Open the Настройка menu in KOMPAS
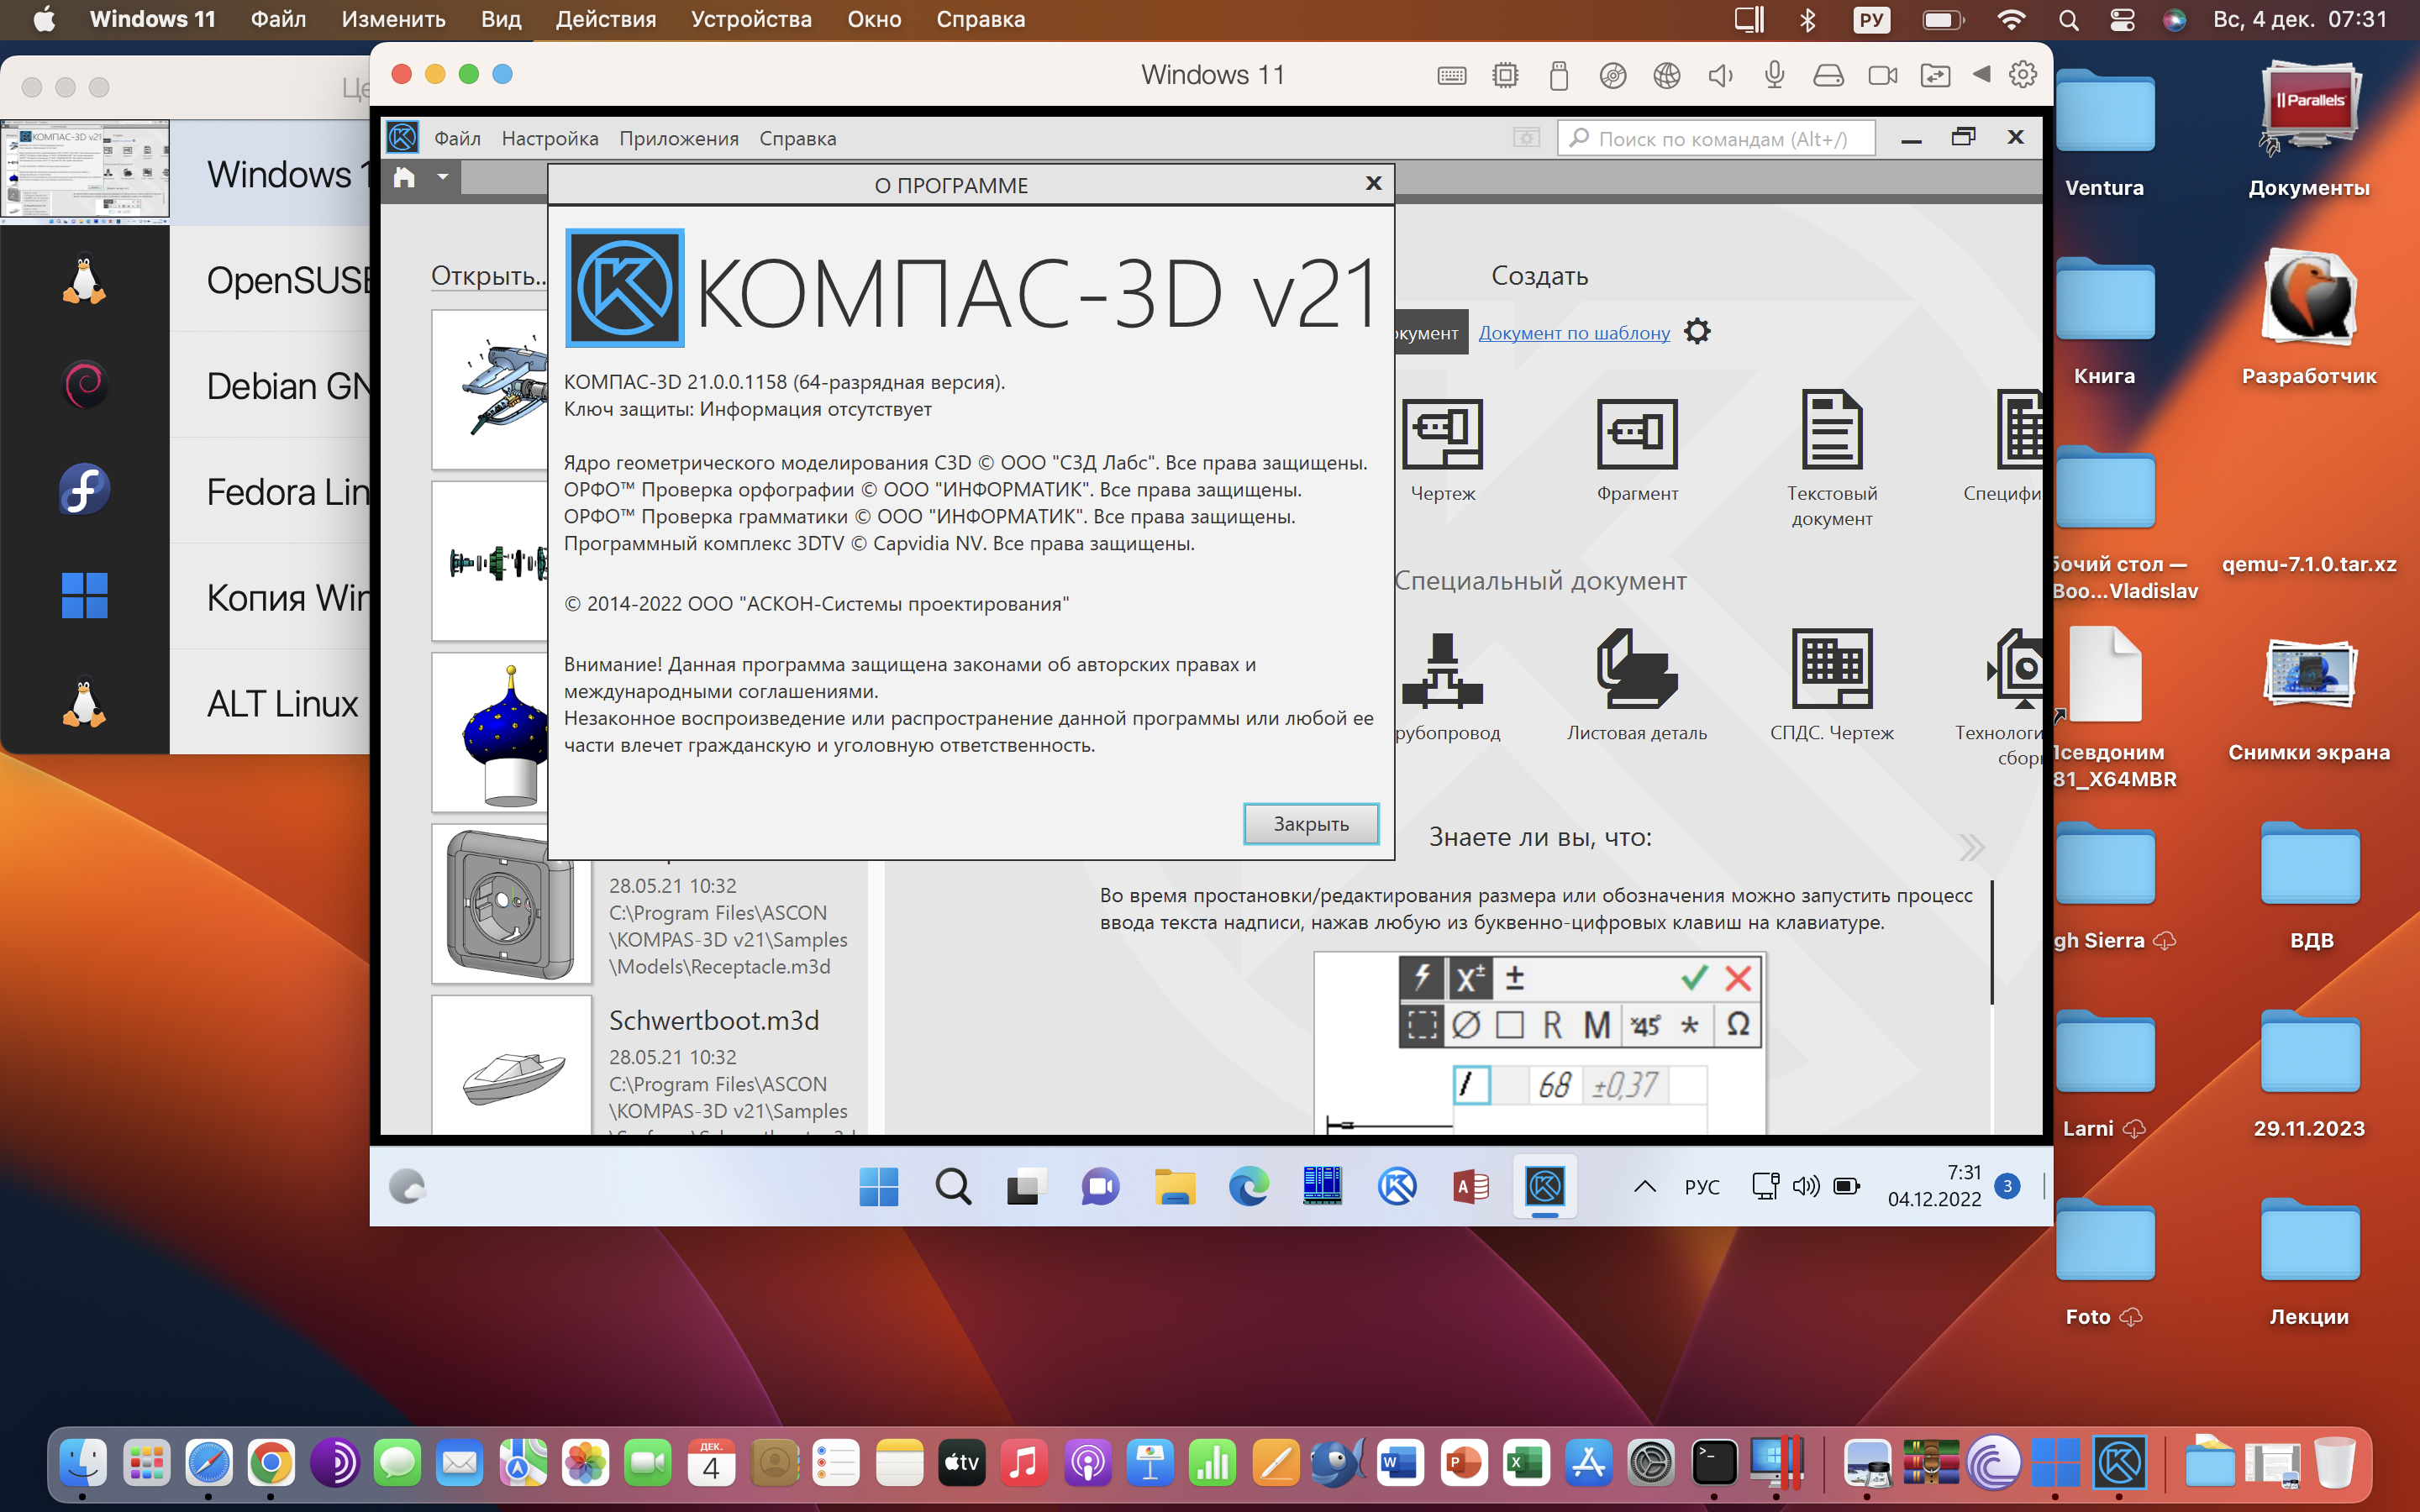Image resolution: width=2420 pixels, height=1512 pixels. pyautogui.click(x=550, y=138)
